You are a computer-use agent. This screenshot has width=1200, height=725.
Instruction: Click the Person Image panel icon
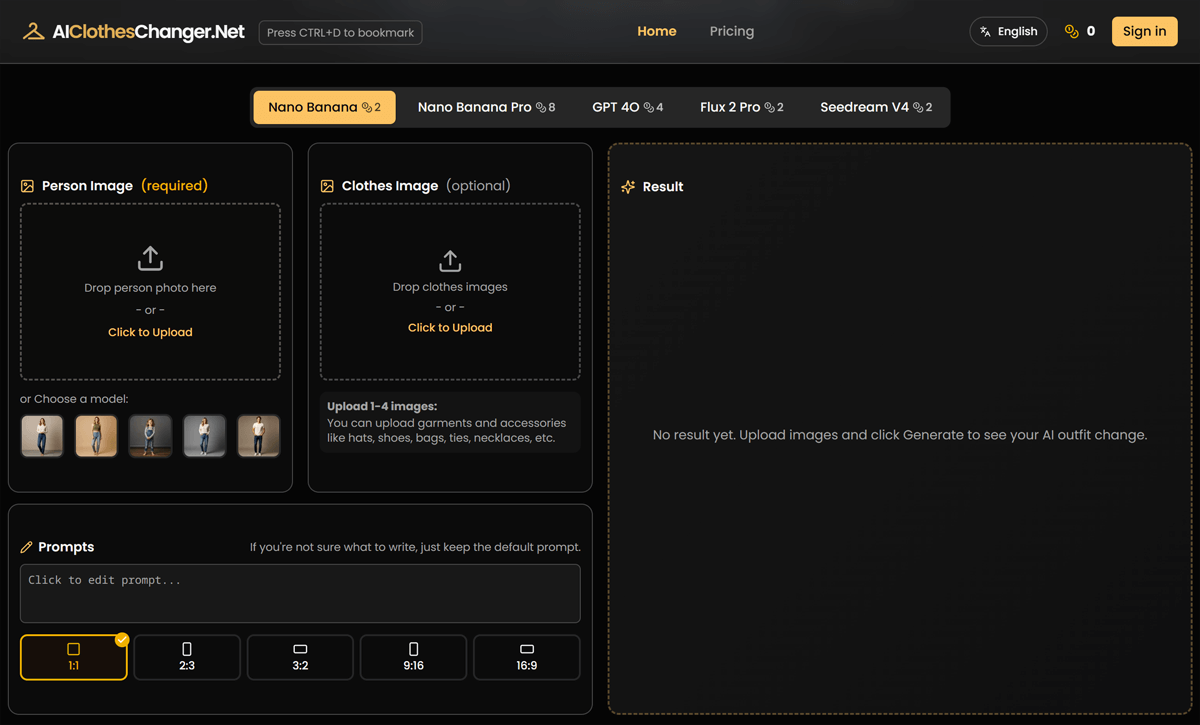(26, 185)
